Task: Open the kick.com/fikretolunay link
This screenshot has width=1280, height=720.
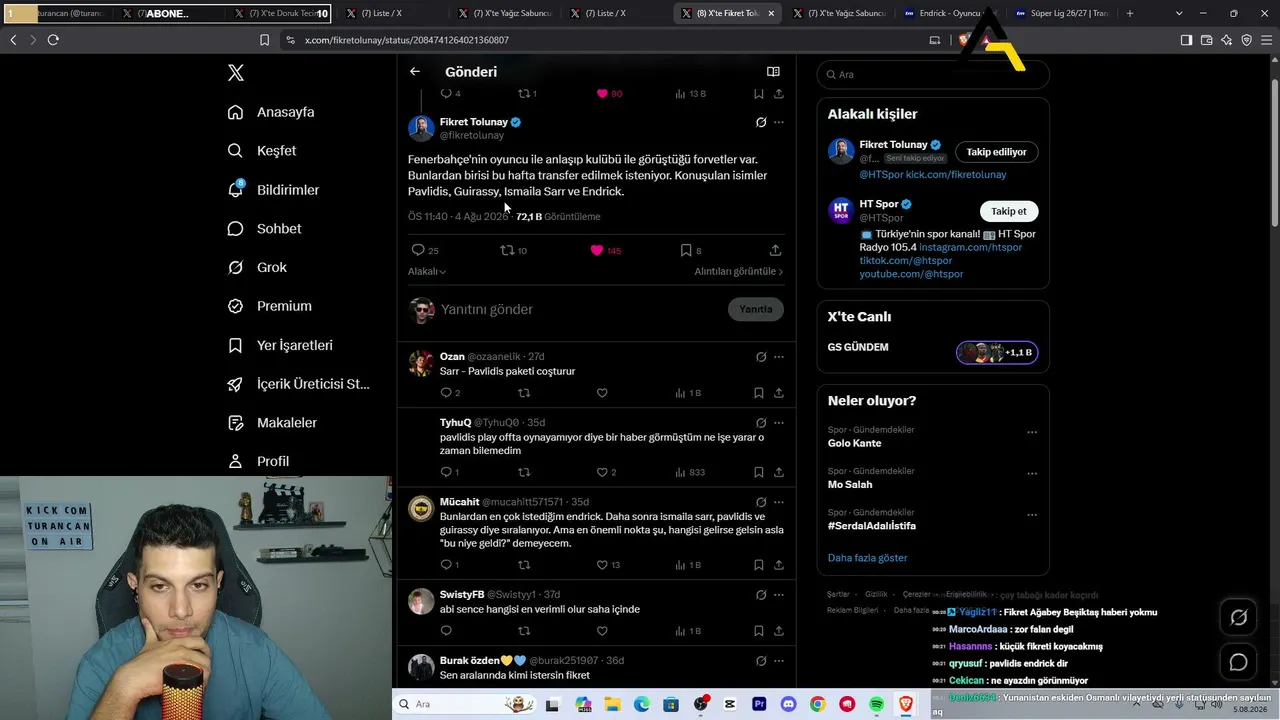Action: click(956, 174)
